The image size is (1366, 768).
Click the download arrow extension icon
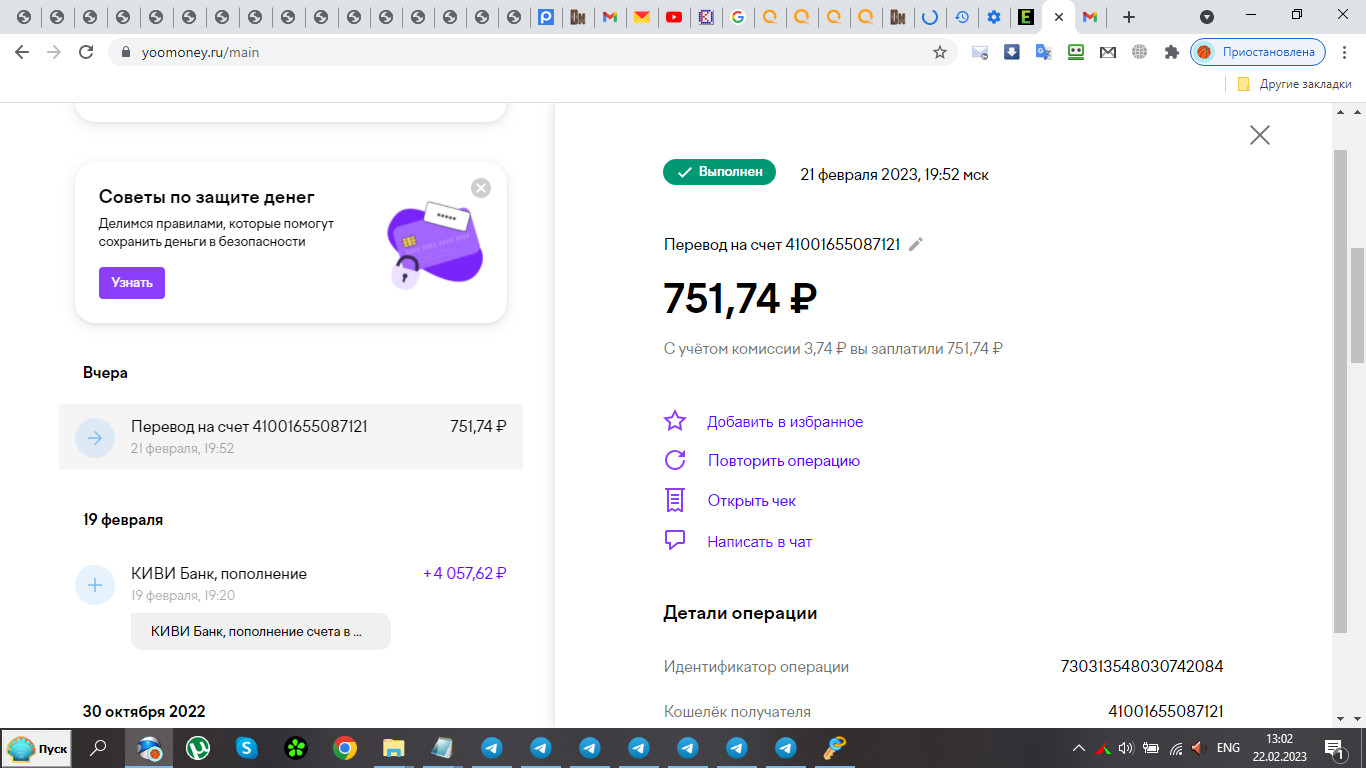(x=1012, y=52)
